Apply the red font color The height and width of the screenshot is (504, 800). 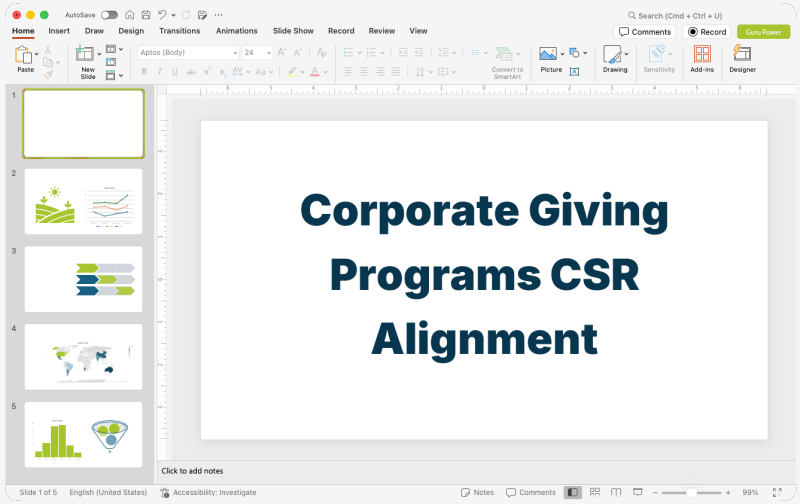315,72
